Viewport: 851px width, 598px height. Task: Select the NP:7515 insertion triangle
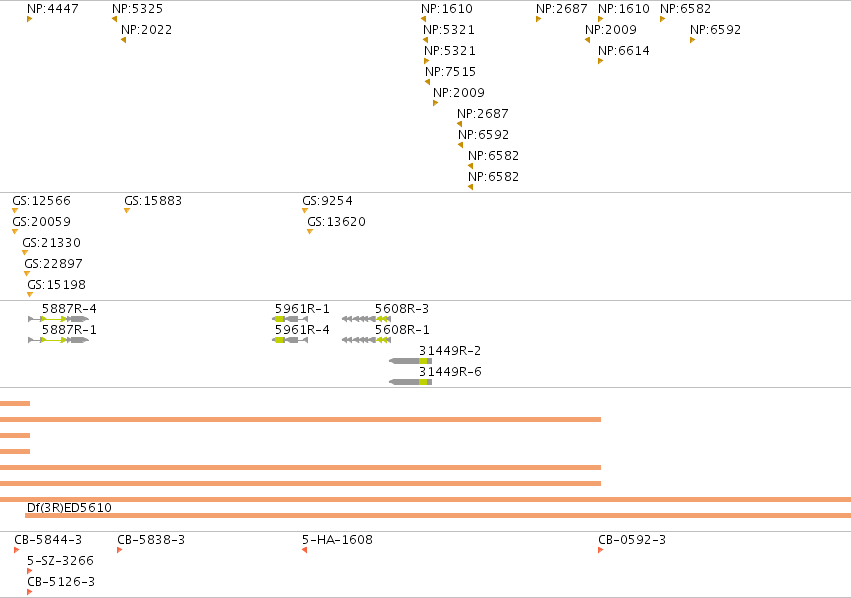click(428, 82)
